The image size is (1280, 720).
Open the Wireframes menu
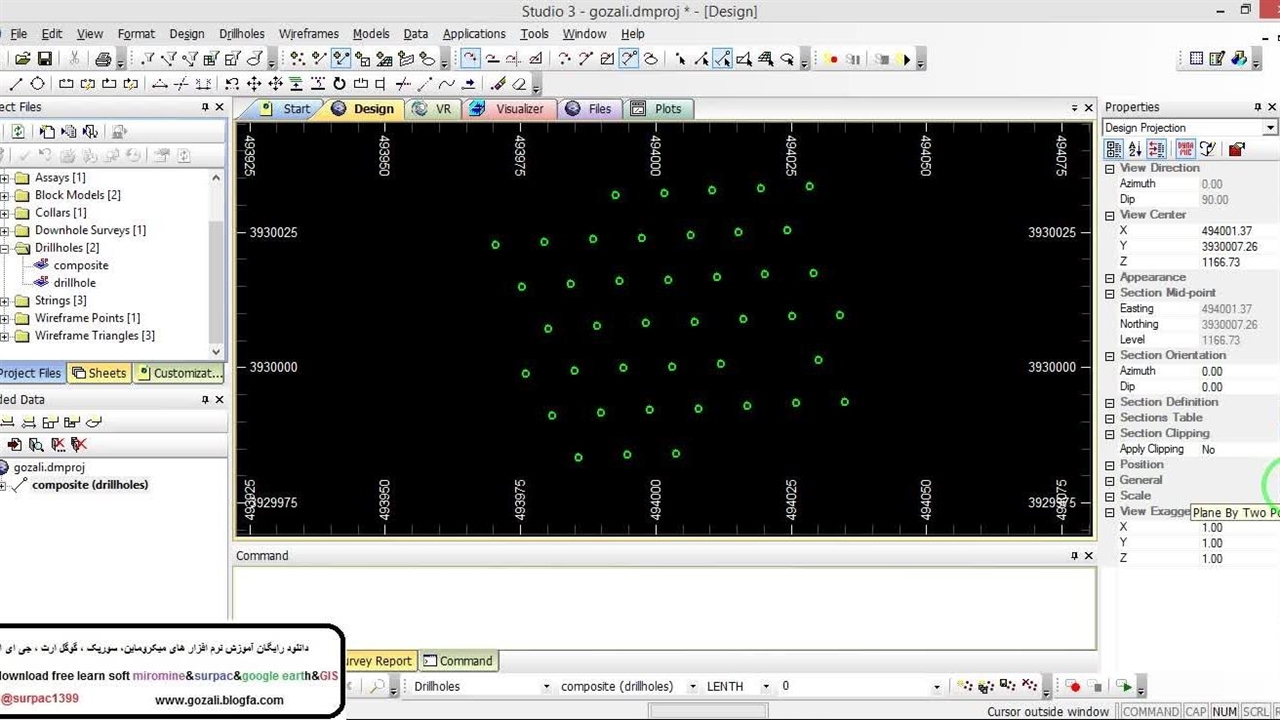[x=308, y=33]
